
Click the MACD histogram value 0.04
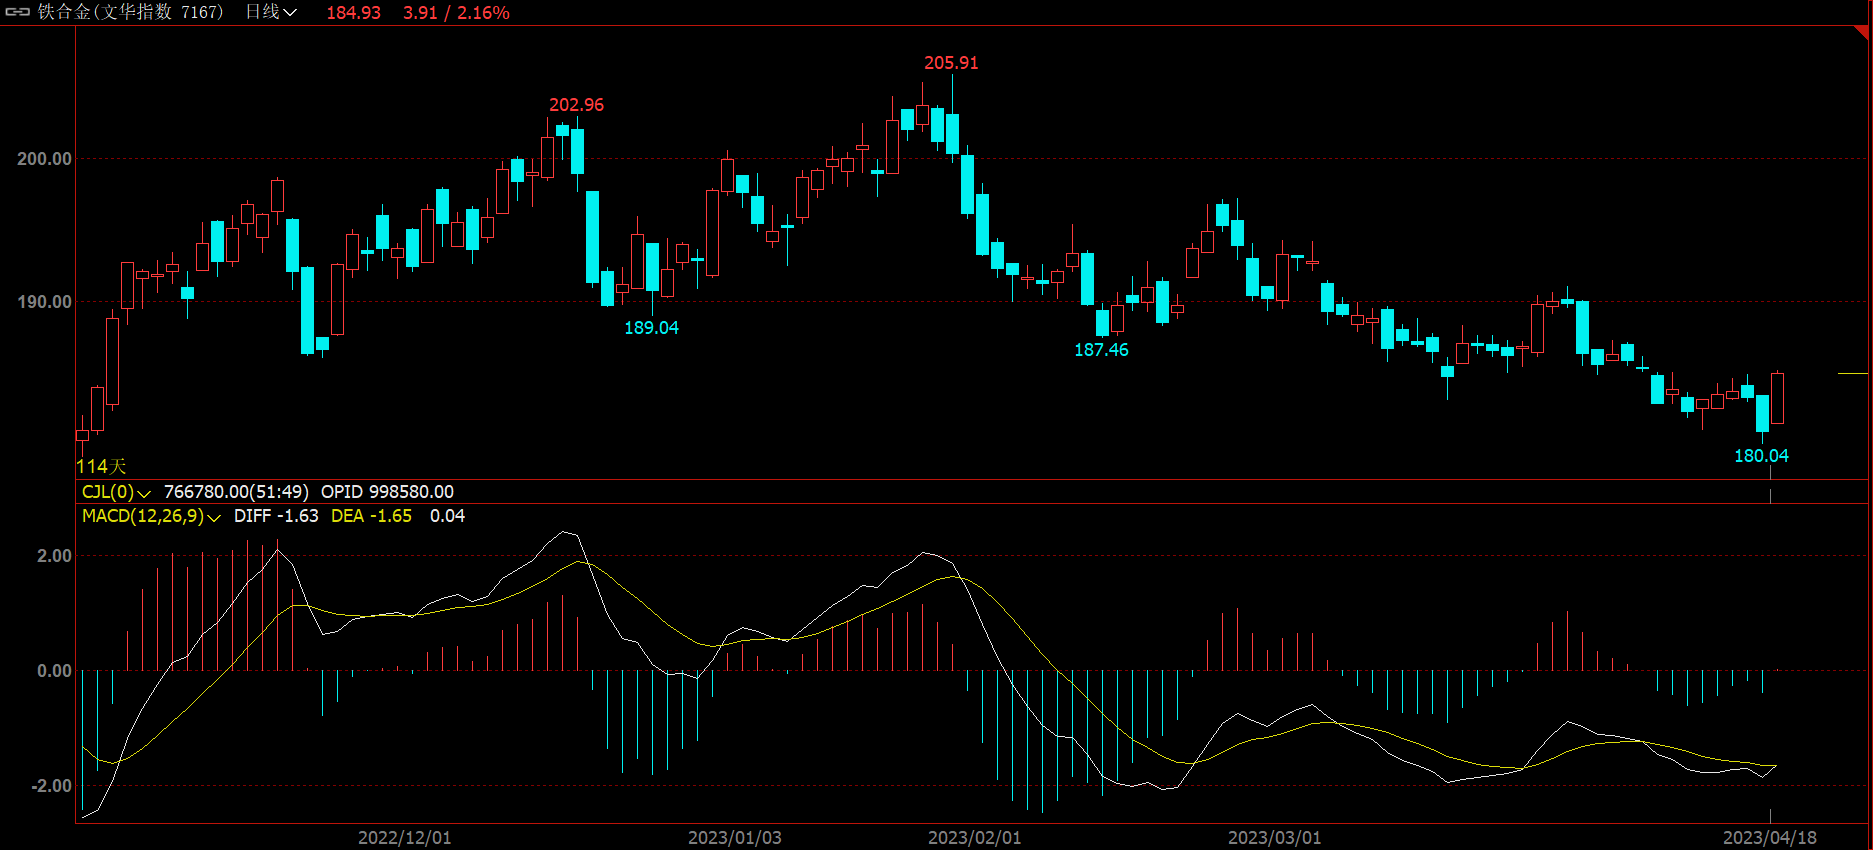pos(447,516)
